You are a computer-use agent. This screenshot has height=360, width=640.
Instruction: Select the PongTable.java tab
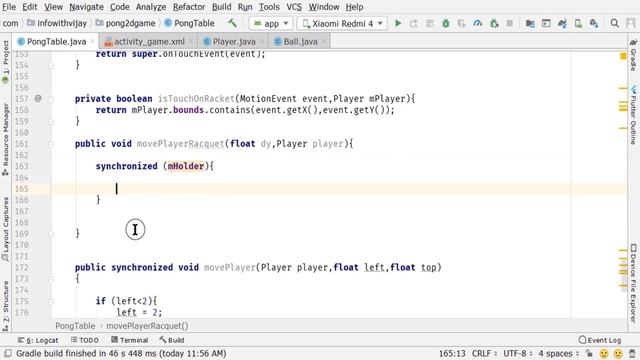click(x=56, y=42)
